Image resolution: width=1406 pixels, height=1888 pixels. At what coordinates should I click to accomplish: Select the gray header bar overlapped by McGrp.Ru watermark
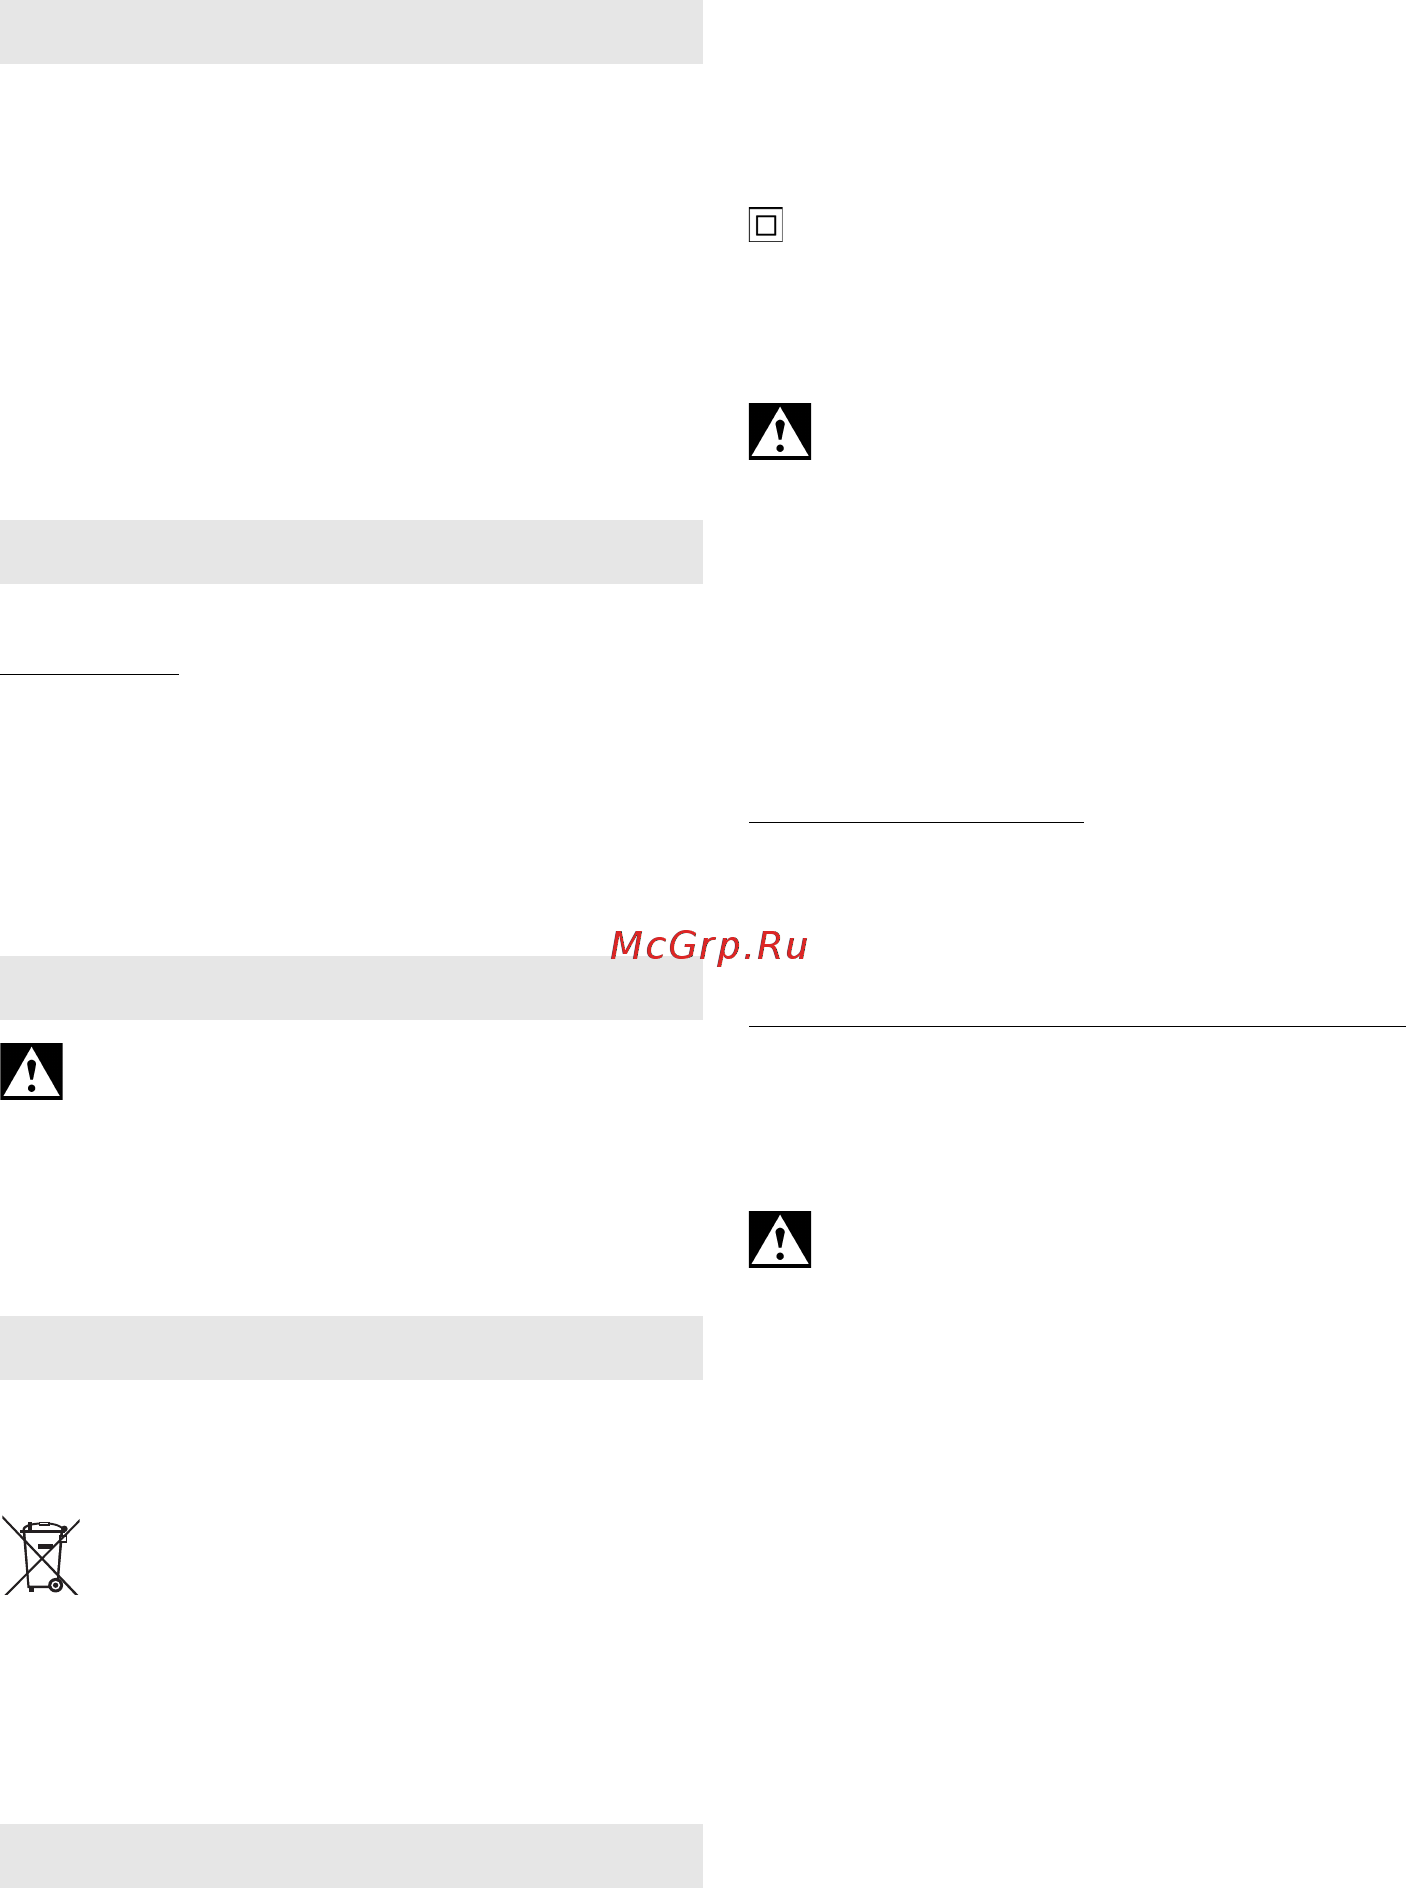pyautogui.click(x=351, y=988)
